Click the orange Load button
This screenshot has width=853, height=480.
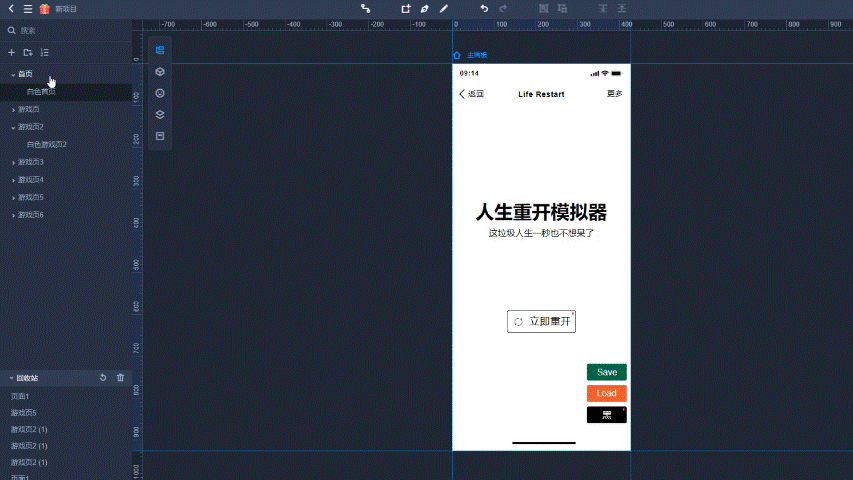pos(607,393)
